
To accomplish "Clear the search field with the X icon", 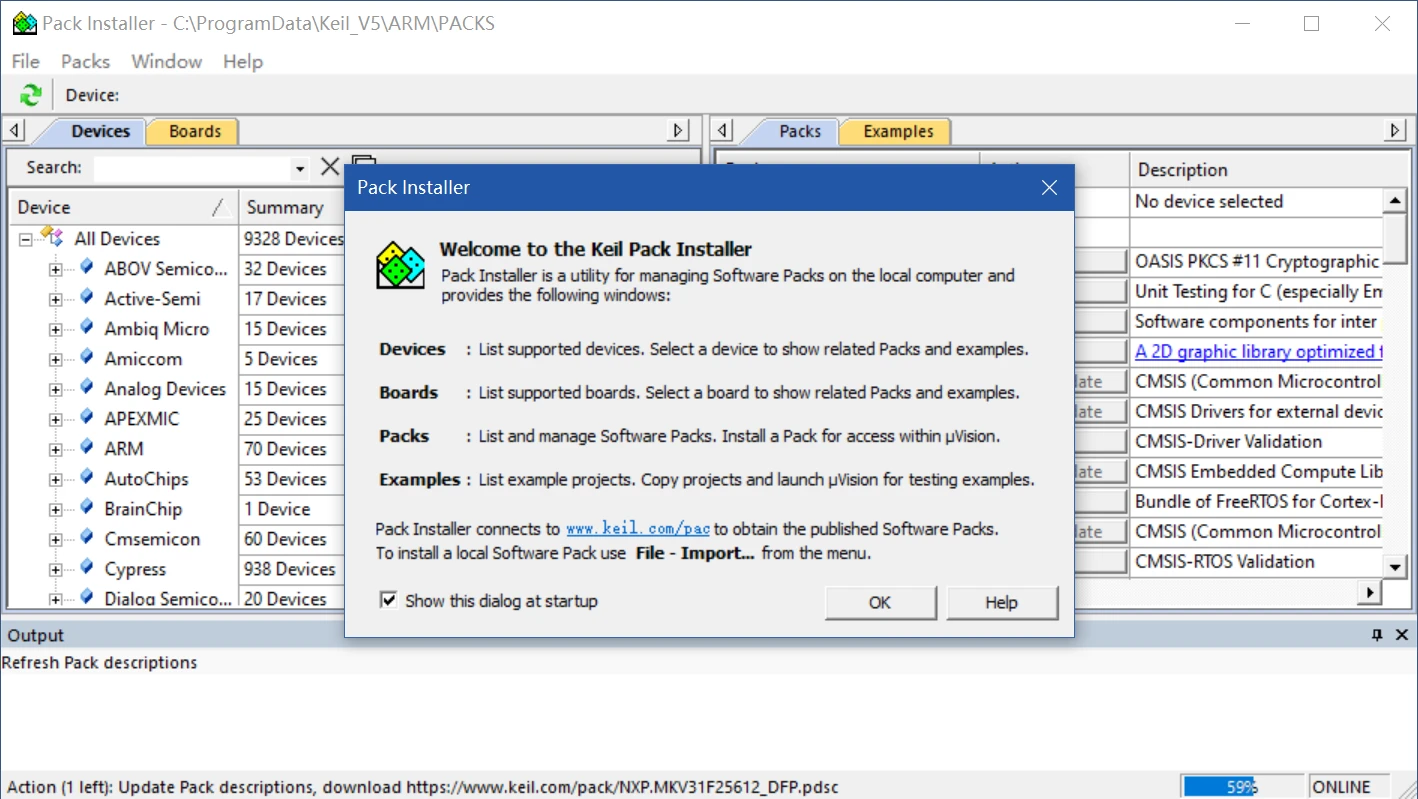I will (x=330, y=167).
